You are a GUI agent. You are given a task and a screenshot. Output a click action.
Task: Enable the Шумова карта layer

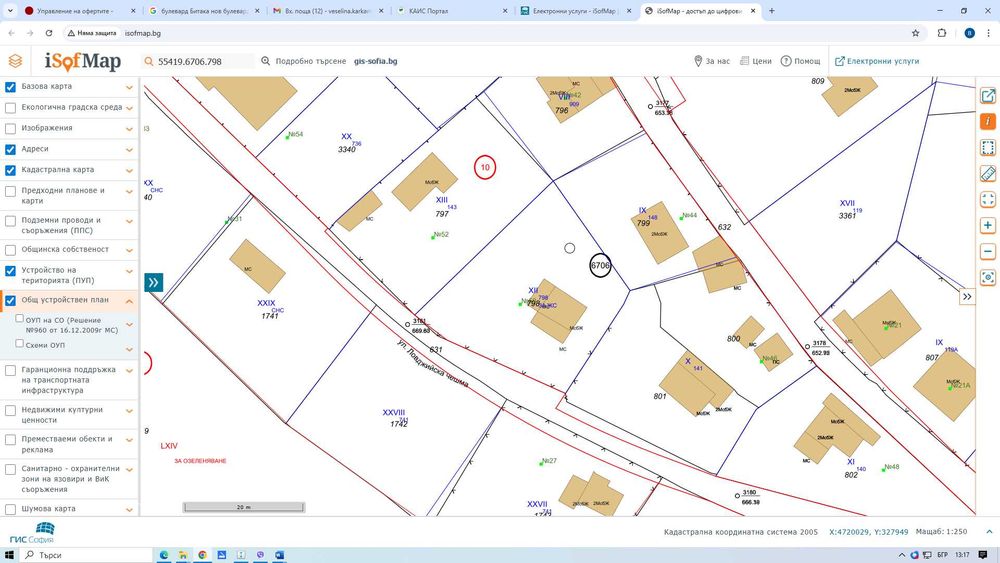pyautogui.click(x=10, y=509)
